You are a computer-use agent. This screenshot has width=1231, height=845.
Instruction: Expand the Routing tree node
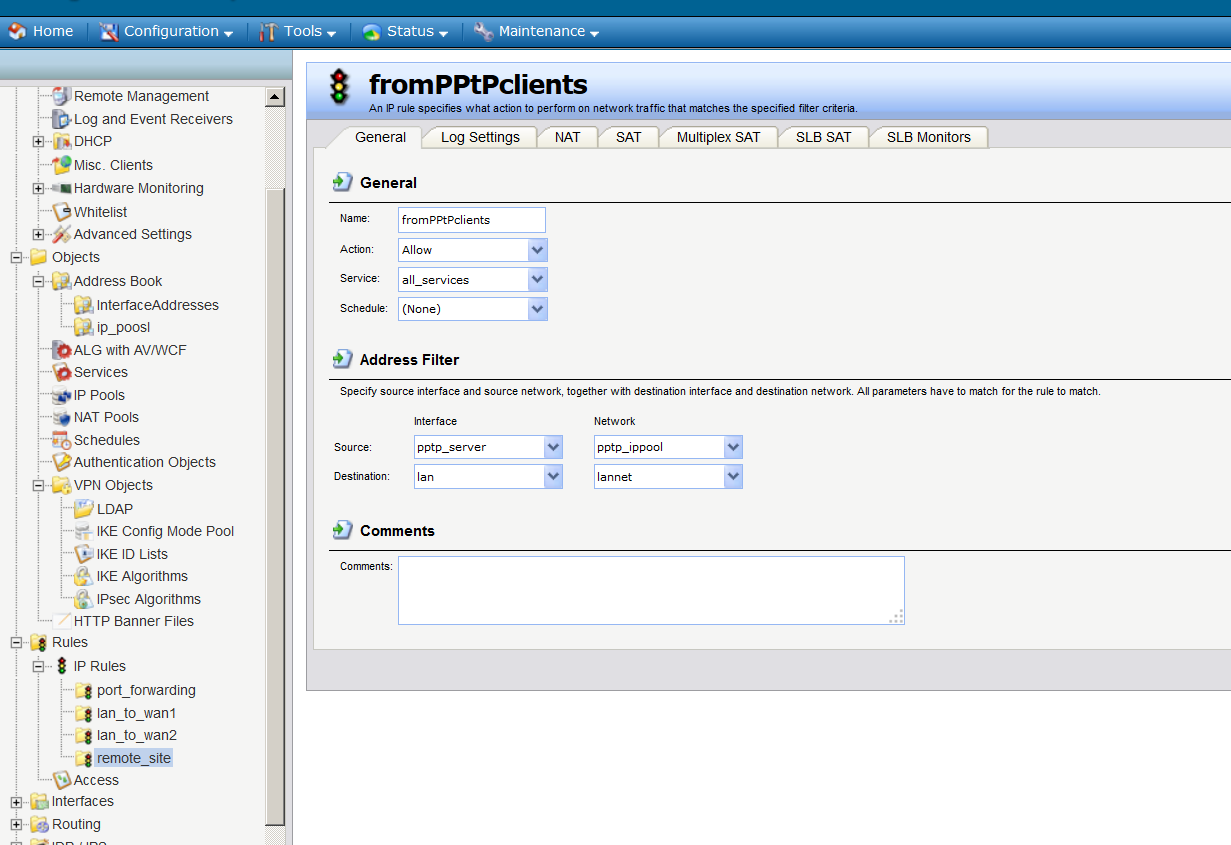[x=16, y=824]
